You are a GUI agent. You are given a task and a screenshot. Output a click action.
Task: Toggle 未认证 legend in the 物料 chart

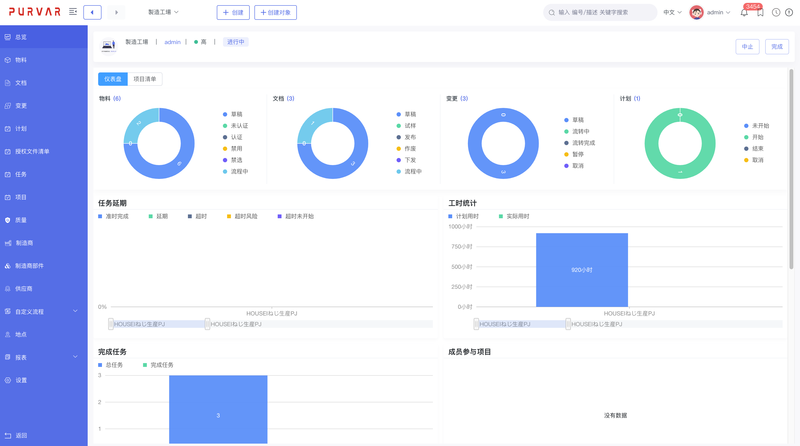(236, 126)
